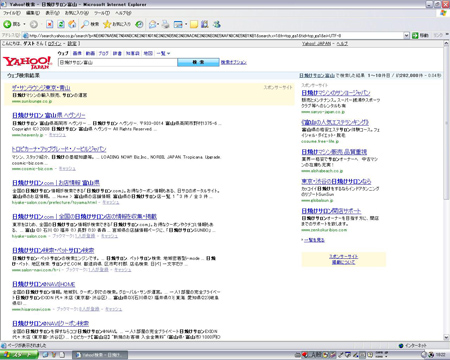Open the 検索オプション link
Screen dimensions: 450x360
[234, 62]
